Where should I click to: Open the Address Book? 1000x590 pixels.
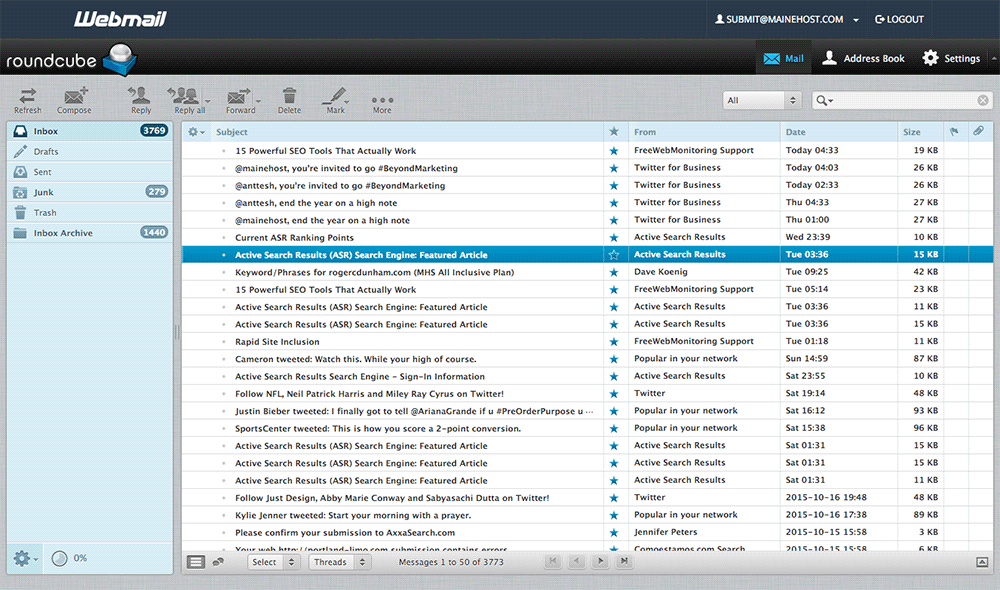862,59
